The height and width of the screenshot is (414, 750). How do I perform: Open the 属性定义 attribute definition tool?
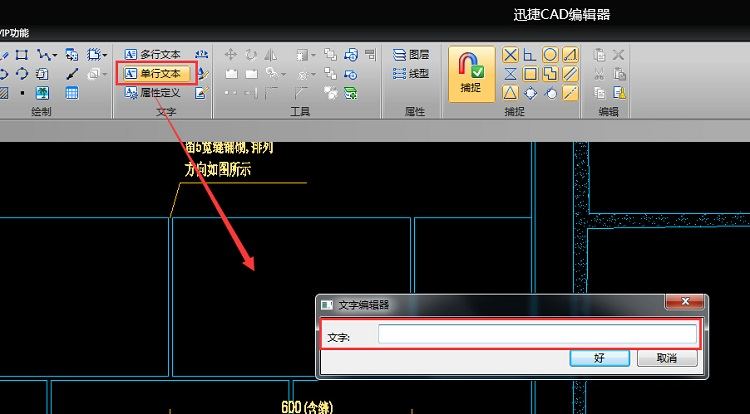[154, 93]
